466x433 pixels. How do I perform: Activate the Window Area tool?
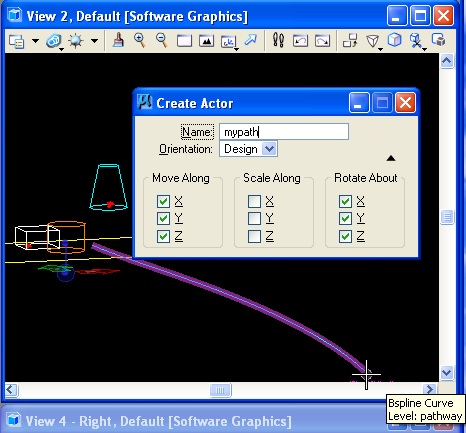point(184,41)
